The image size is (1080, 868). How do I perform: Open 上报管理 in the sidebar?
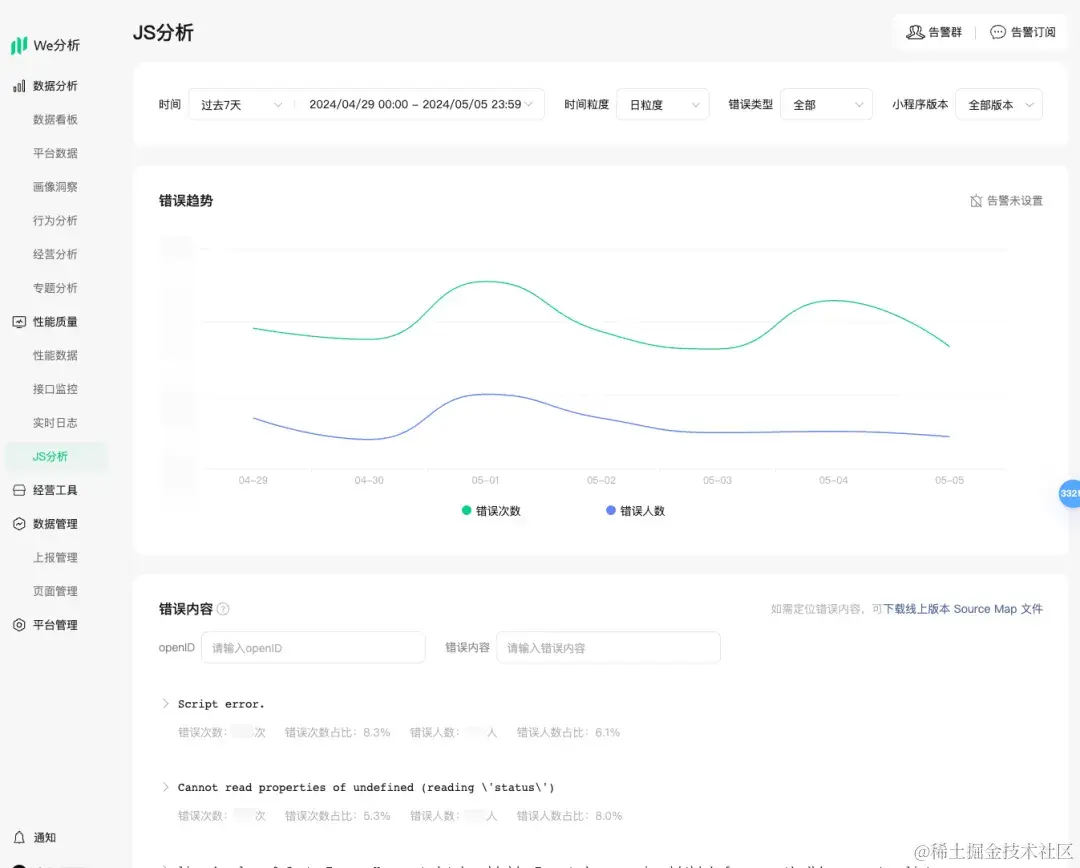click(x=55, y=558)
